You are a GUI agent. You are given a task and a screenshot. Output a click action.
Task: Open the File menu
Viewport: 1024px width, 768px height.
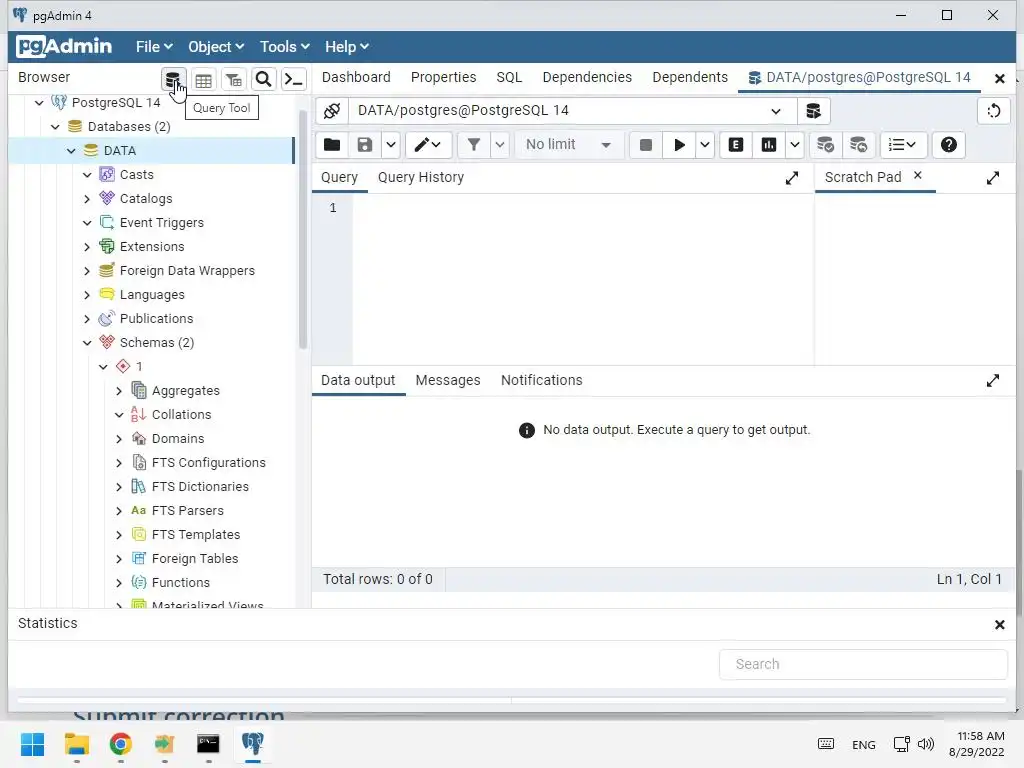point(154,47)
